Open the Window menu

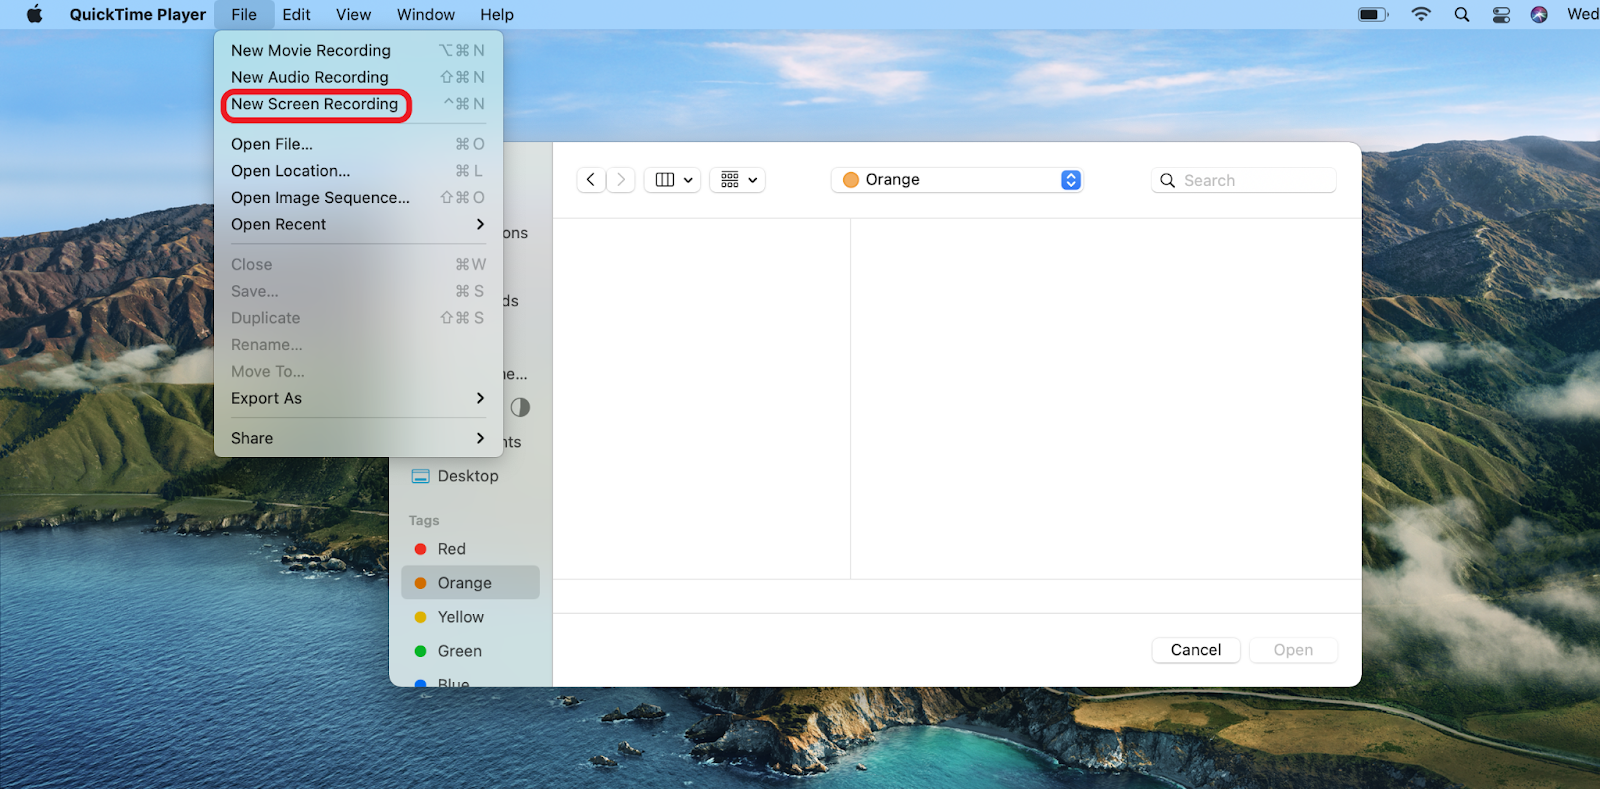426,14
